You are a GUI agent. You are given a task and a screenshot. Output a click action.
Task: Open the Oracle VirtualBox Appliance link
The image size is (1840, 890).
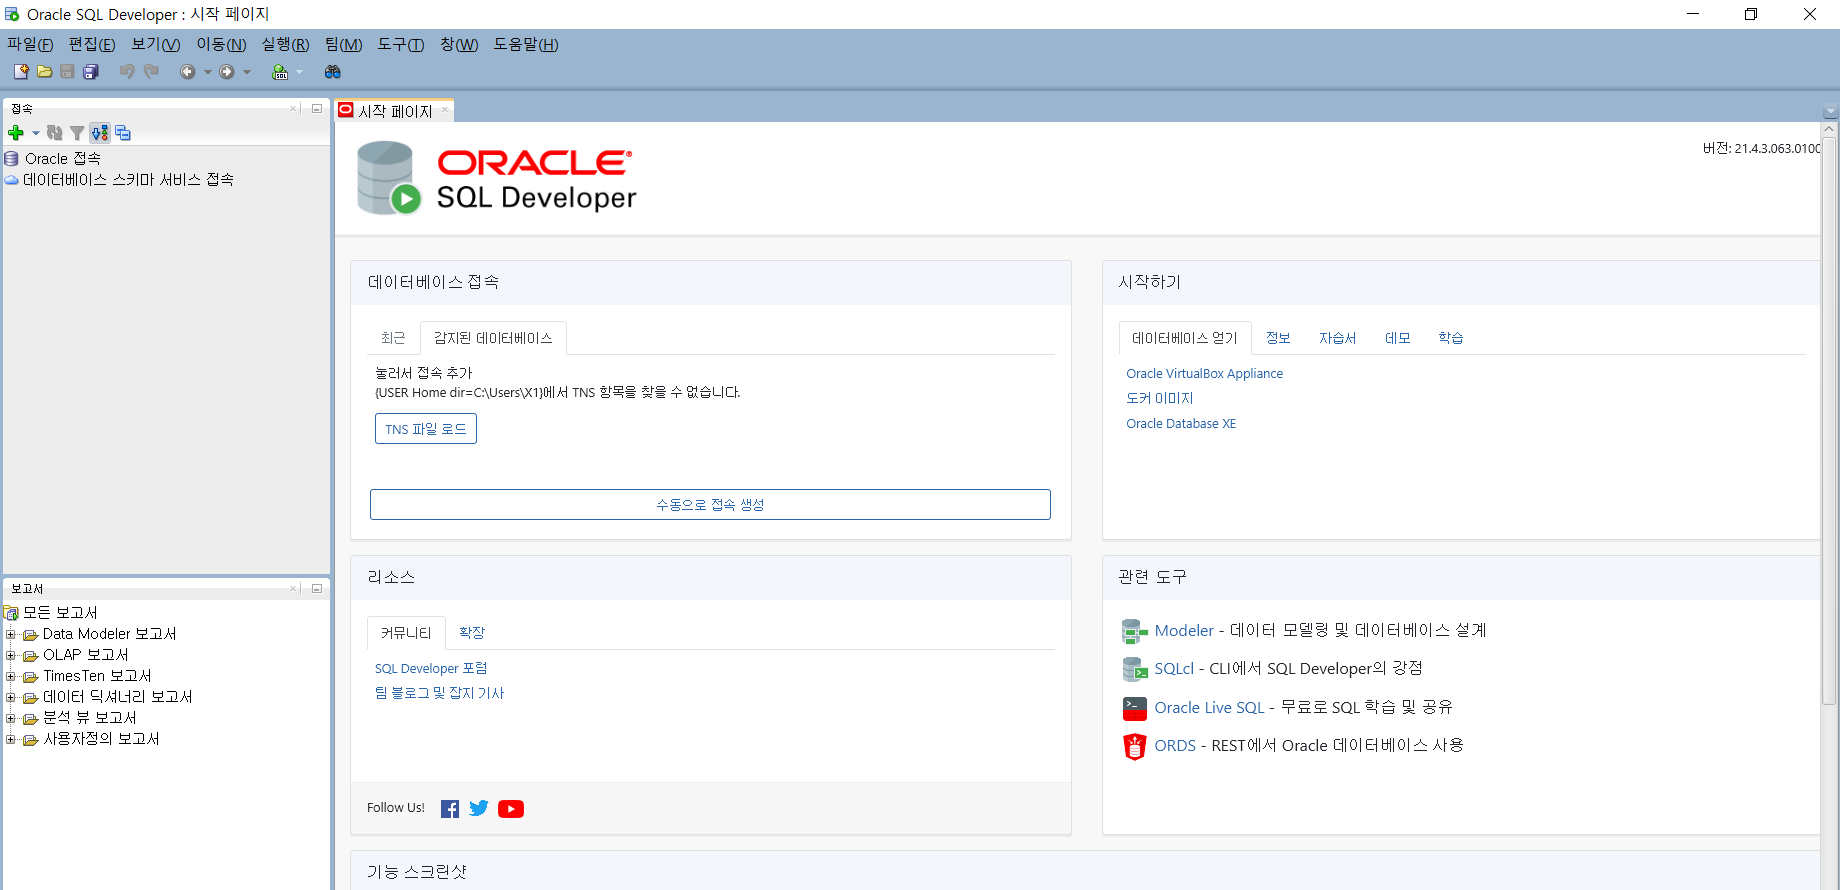1204,374
